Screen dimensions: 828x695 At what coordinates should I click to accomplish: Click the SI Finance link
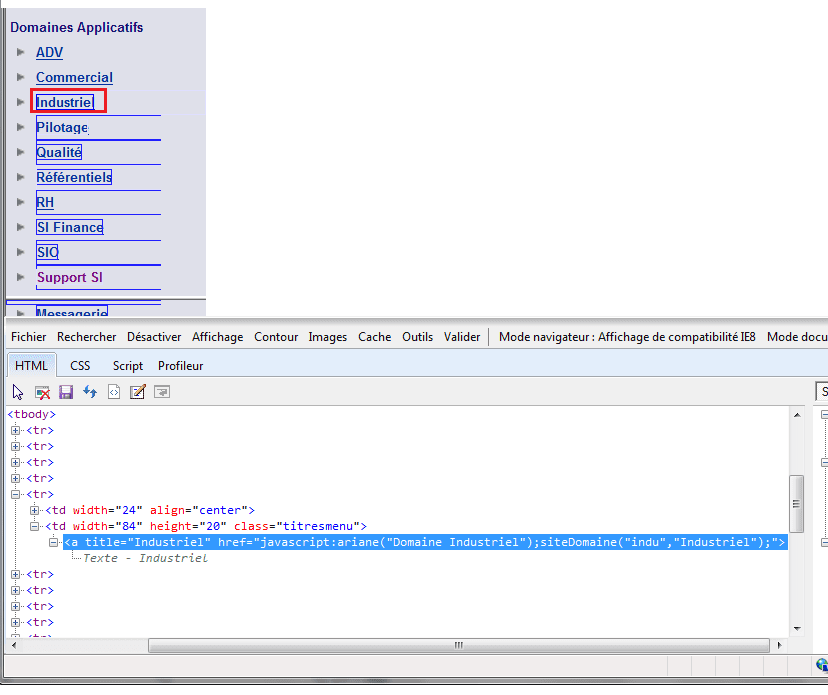(69, 227)
